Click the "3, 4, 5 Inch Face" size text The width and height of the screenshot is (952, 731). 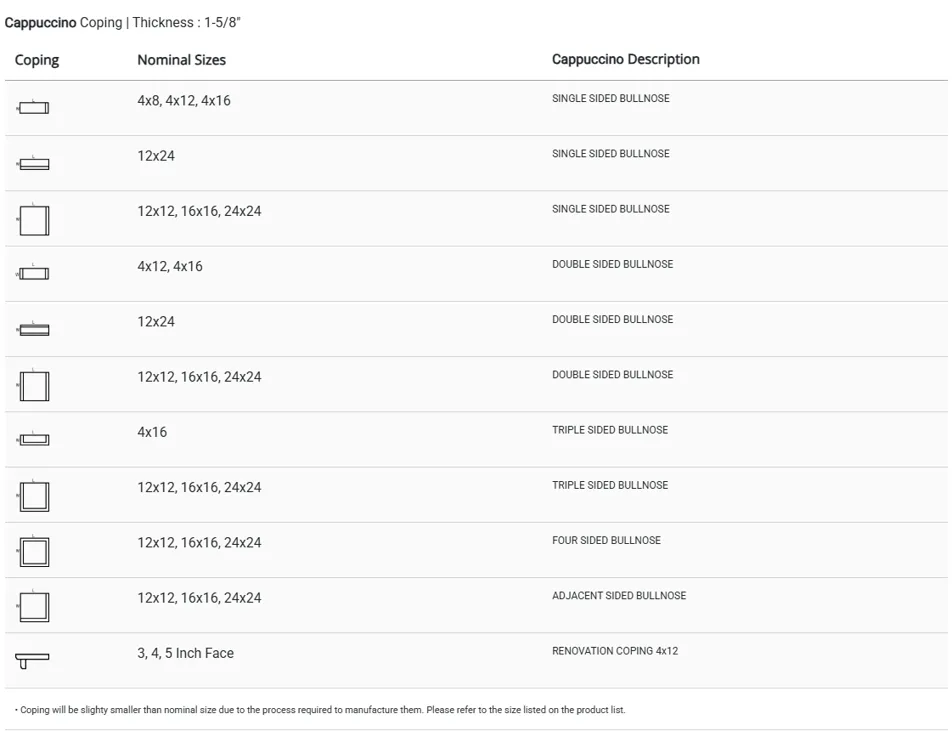coord(185,653)
